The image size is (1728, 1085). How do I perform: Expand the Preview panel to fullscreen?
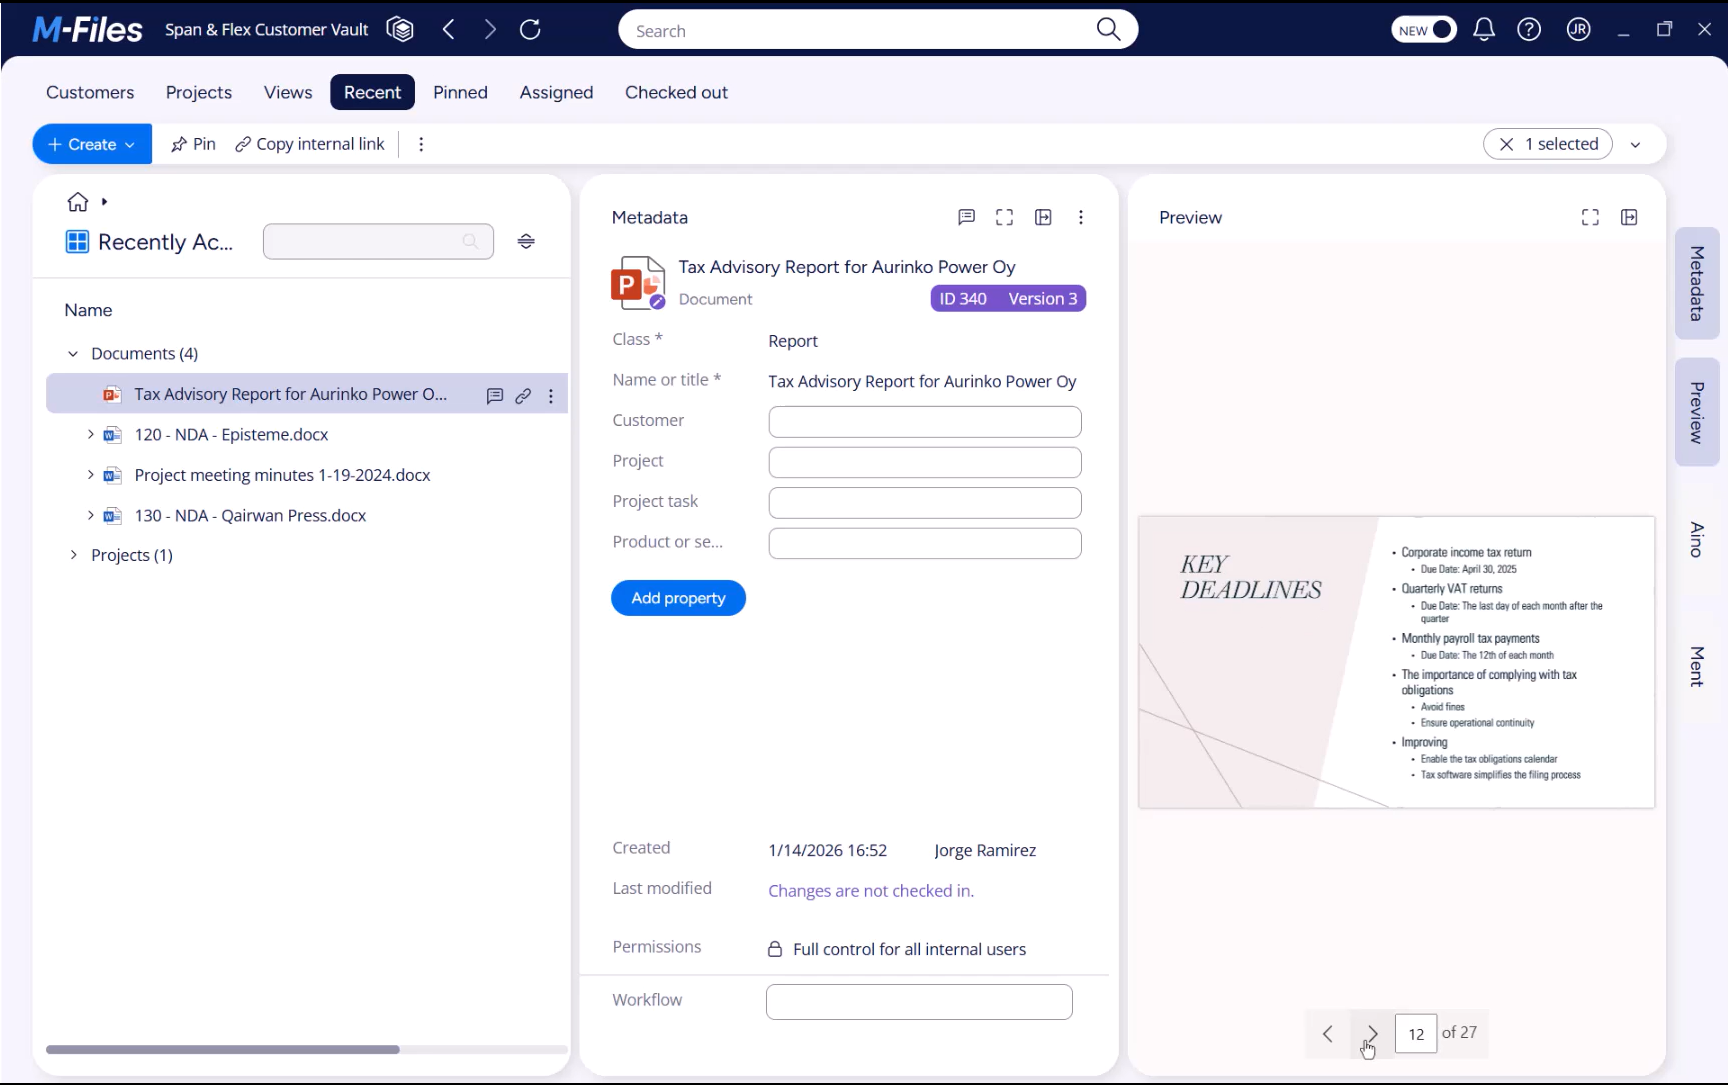pos(1590,217)
